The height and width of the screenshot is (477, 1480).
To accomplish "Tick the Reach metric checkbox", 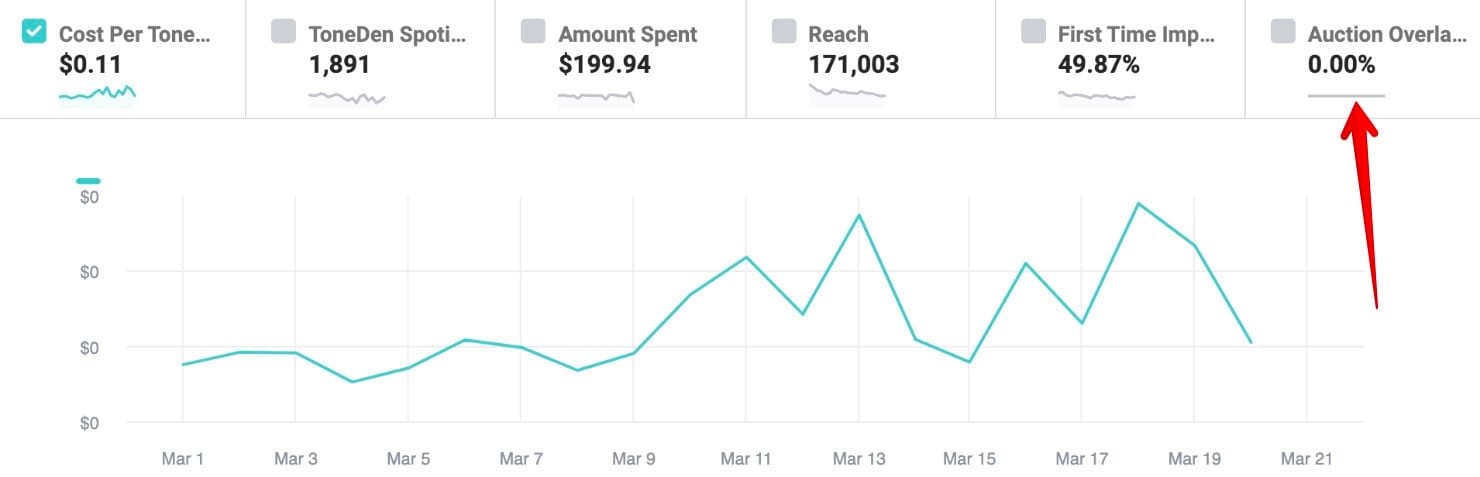I will coord(783,31).
